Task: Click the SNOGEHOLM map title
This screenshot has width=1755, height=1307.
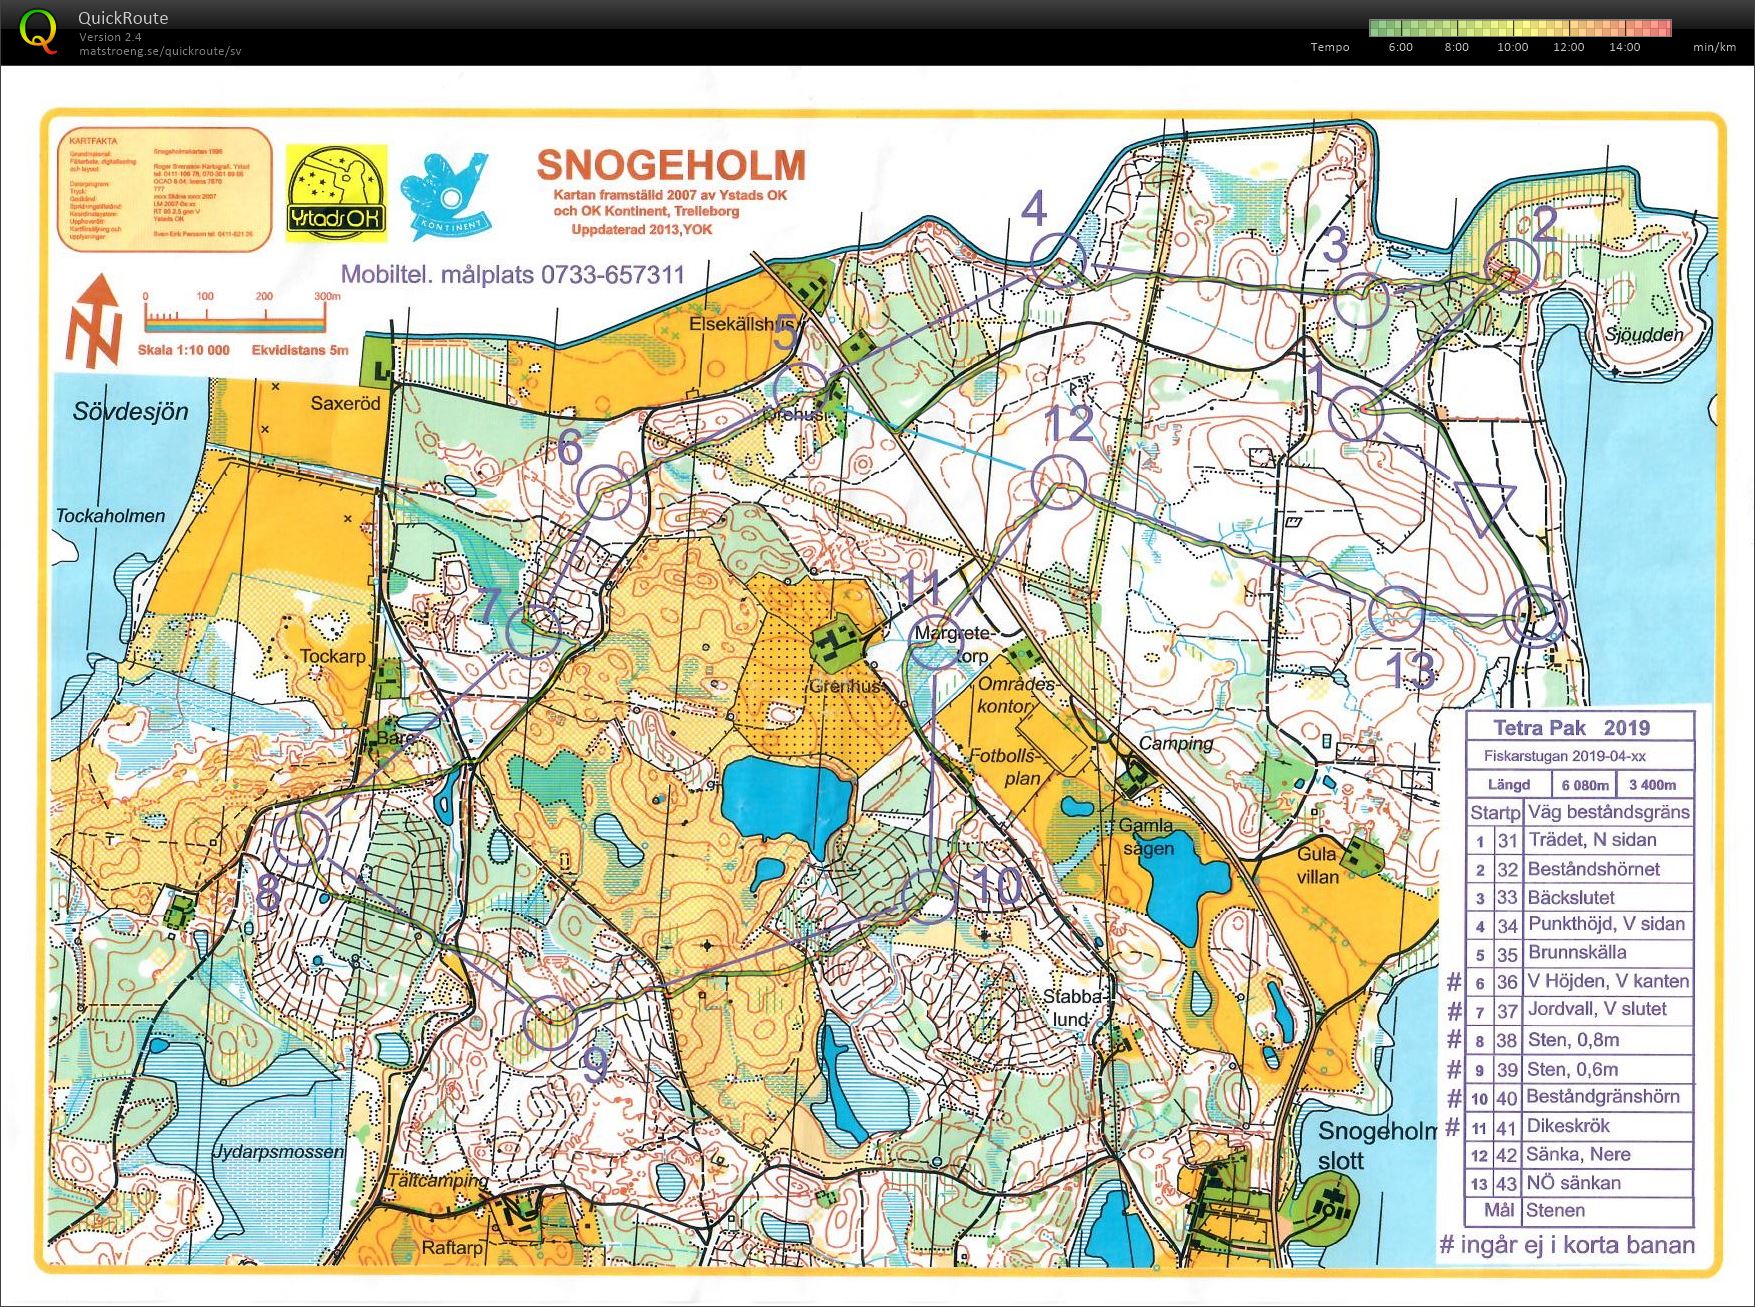Action: (x=671, y=166)
